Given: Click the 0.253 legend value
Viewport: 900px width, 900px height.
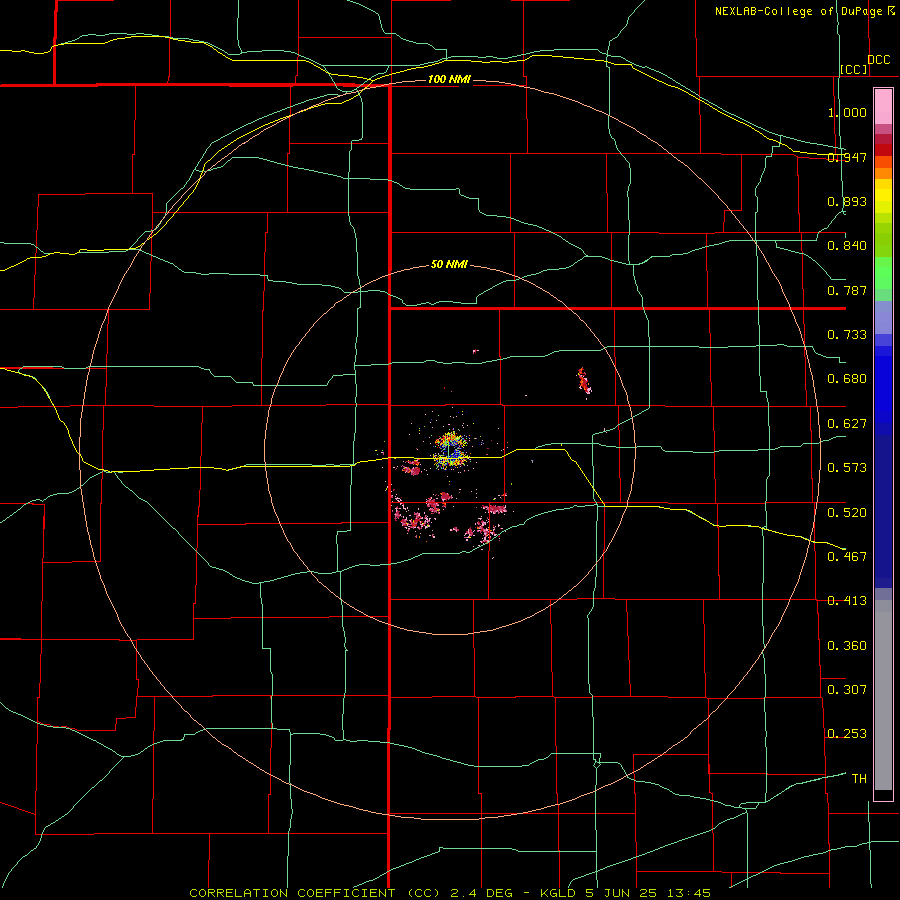Looking at the screenshot, I should pos(847,734).
